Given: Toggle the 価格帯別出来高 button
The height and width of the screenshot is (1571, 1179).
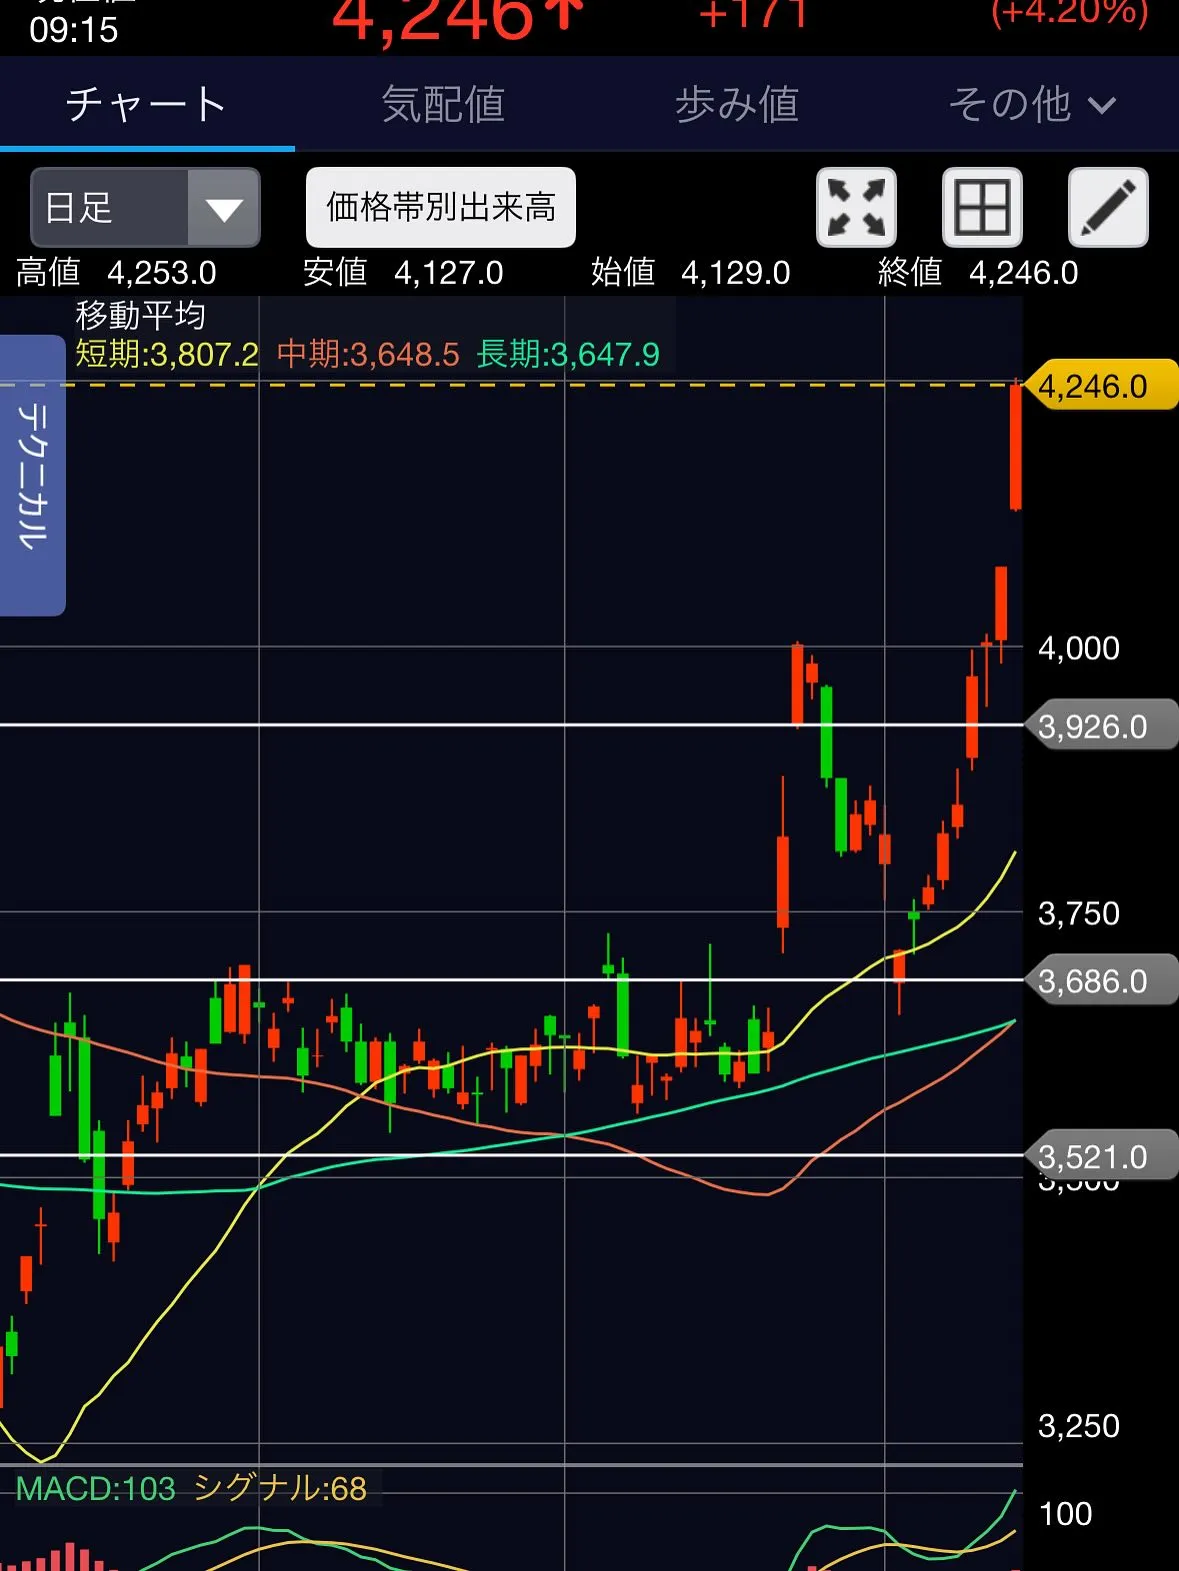Looking at the screenshot, I should (440, 208).
